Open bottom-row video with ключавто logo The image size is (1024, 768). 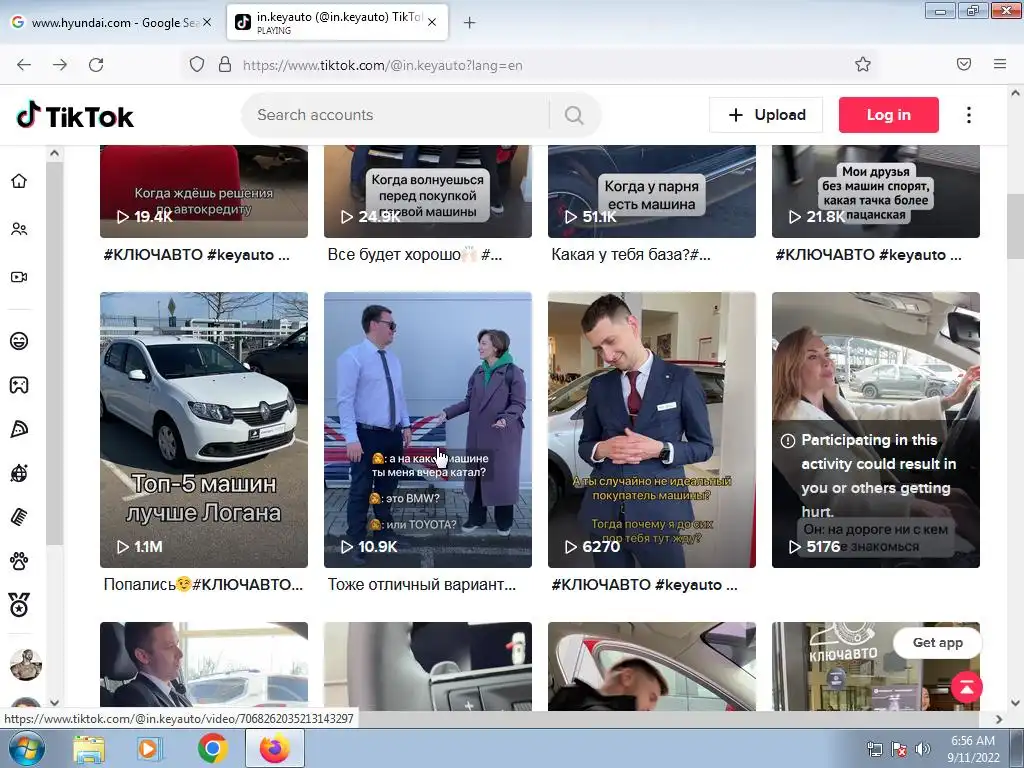[876, 666]
